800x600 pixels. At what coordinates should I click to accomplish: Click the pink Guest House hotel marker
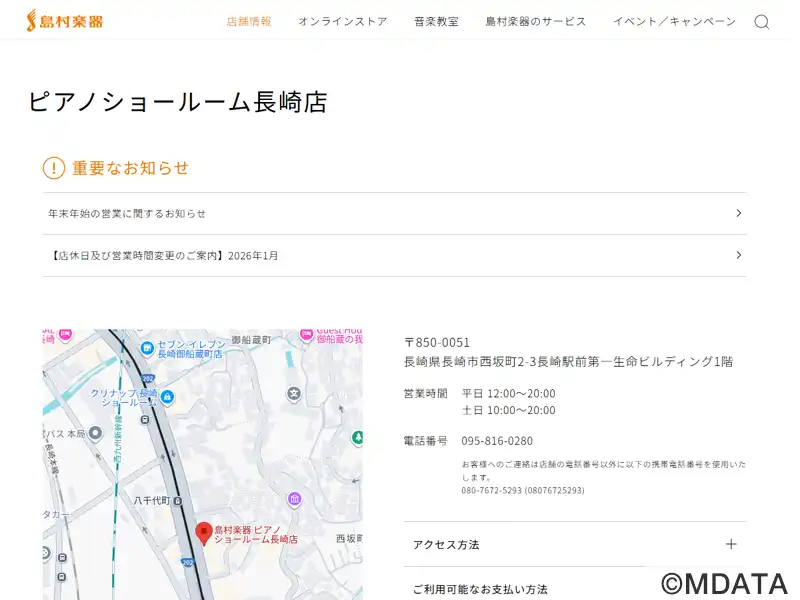click(306, 333)
